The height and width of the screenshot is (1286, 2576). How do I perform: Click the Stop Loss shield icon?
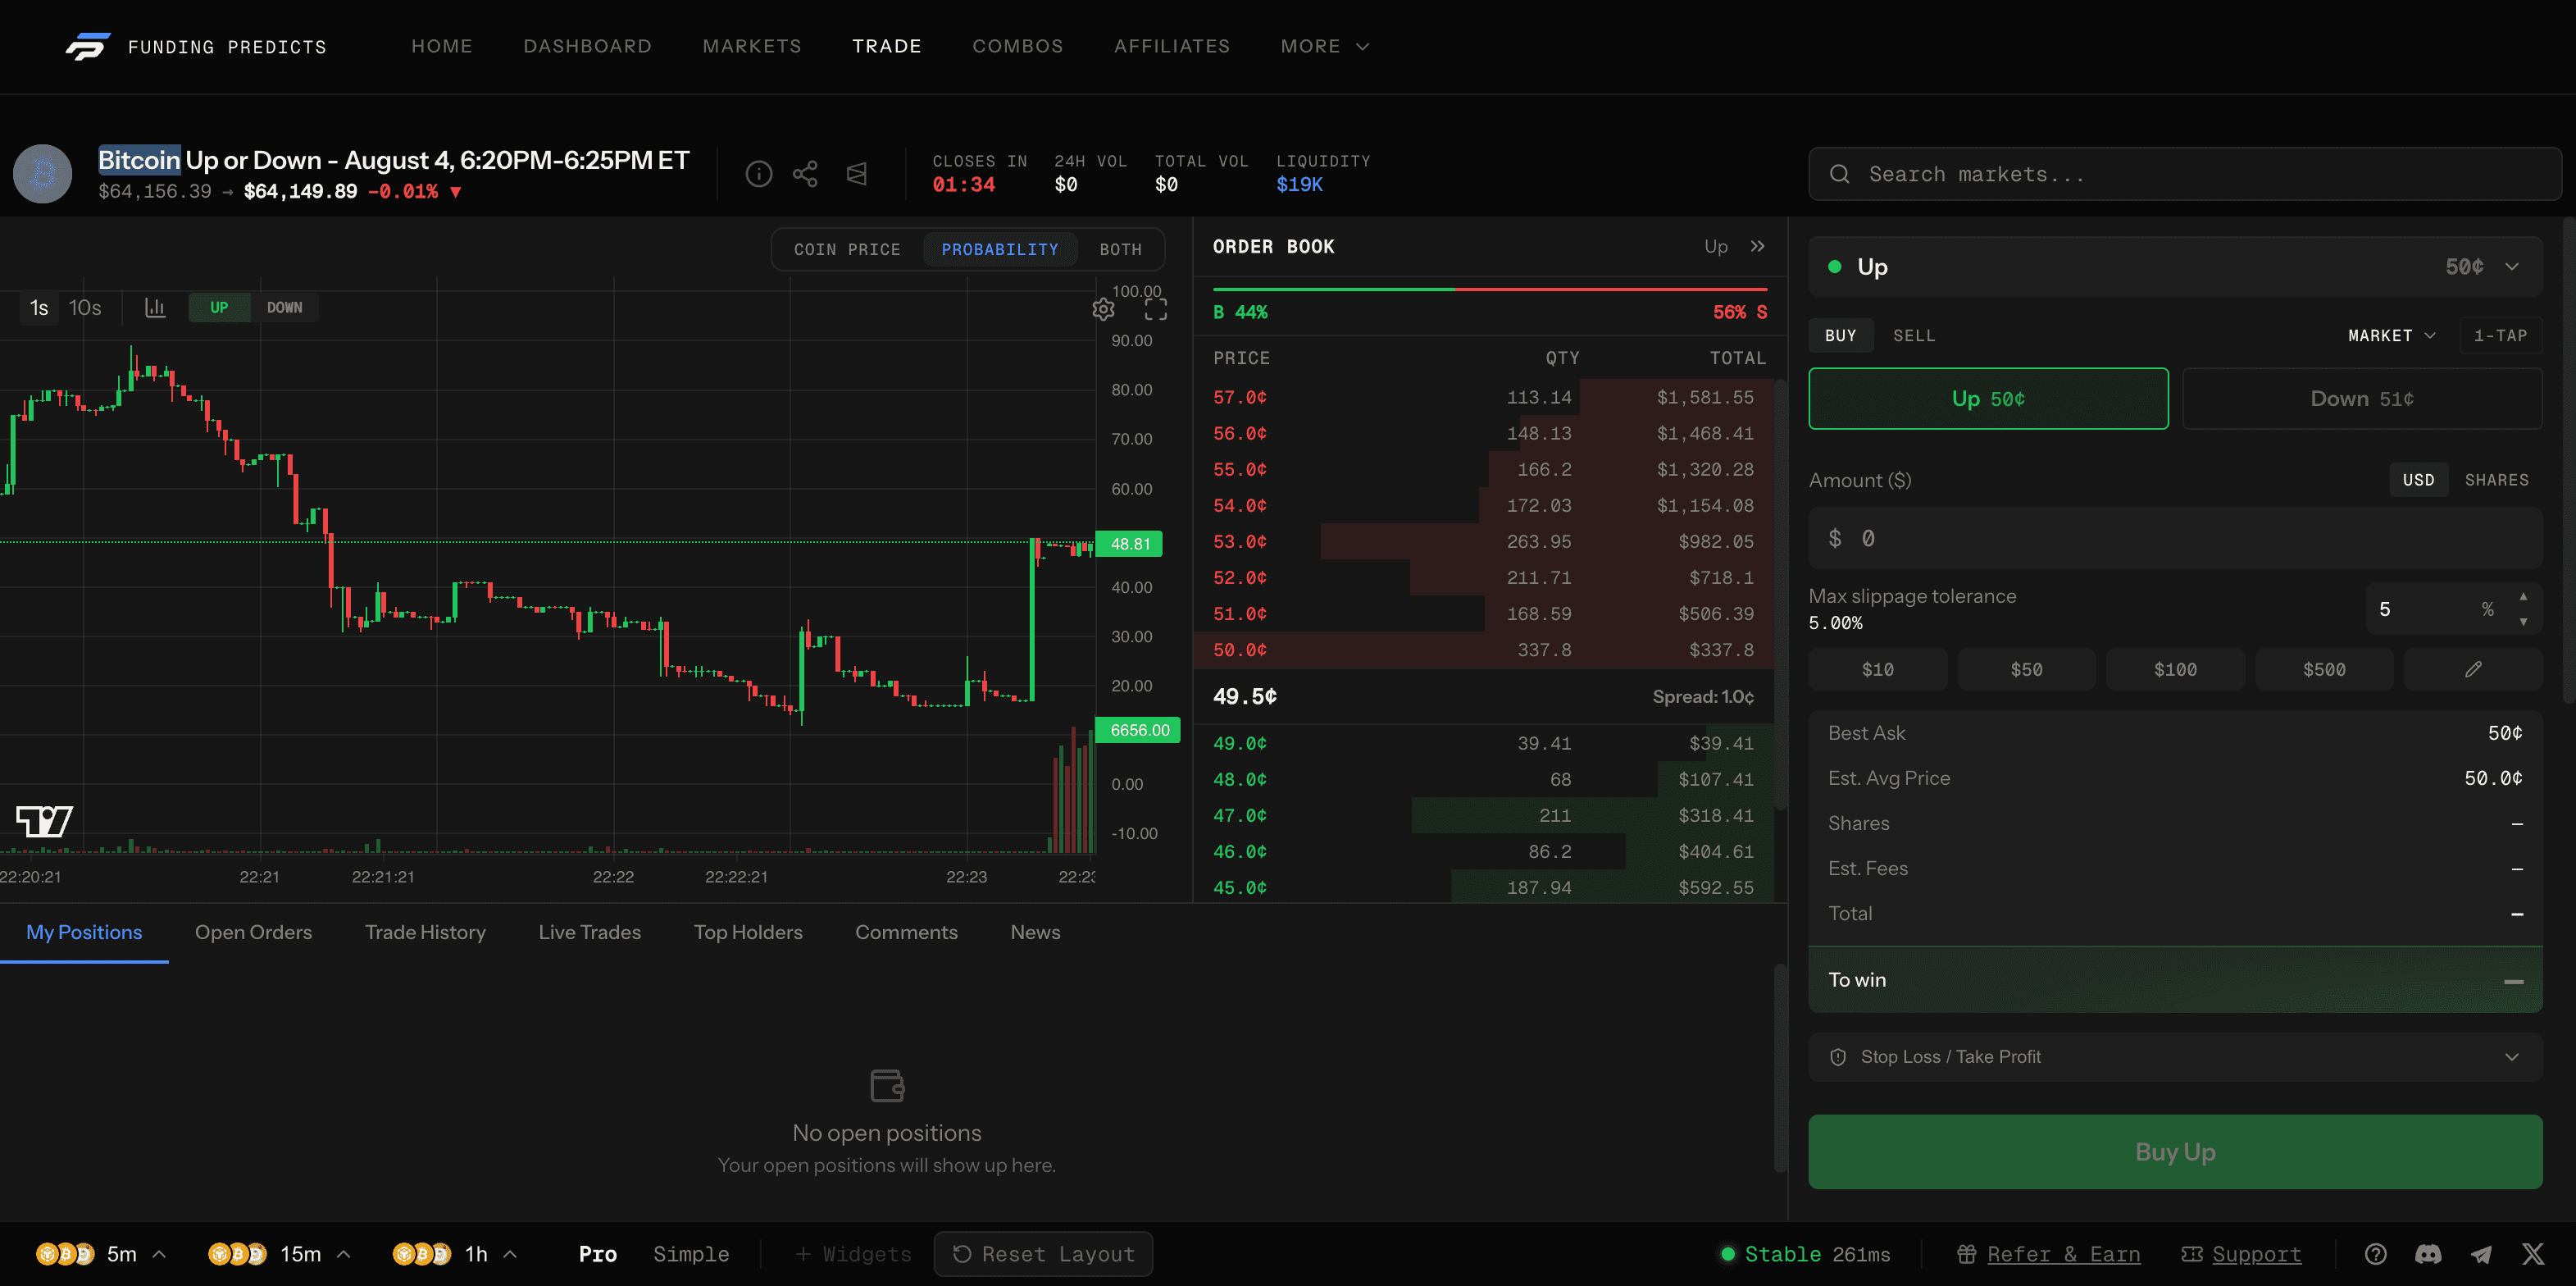click(x=1838, y=1057)
